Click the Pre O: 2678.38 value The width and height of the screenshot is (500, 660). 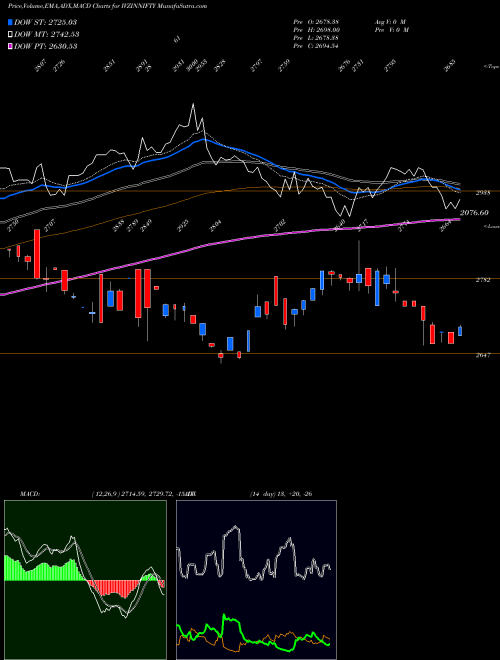click(316, 21)
